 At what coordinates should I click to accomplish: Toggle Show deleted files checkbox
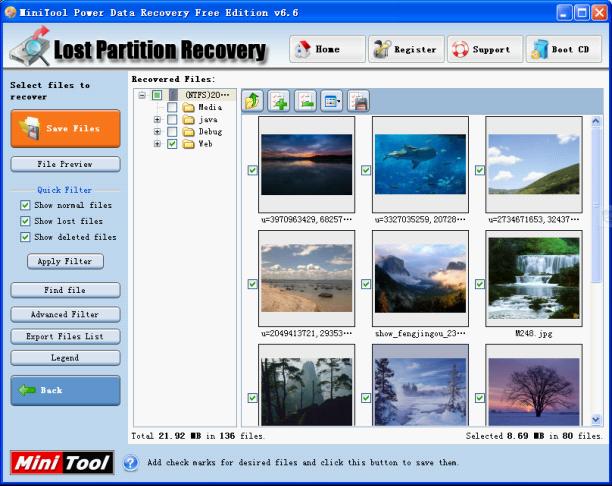pyautogui.click(x=25, y=237)
